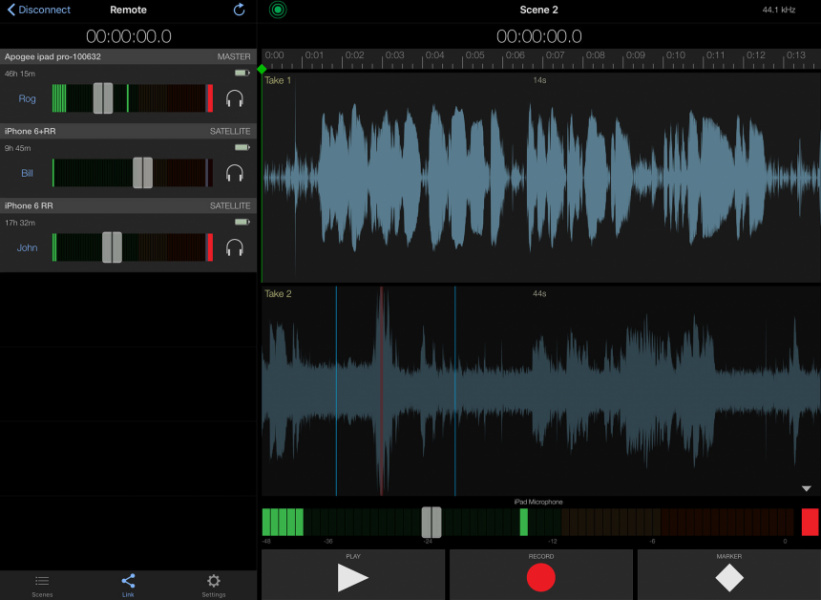Refresh the Remote device list
This screenshot has height=600, width=821.
(238, 10)
